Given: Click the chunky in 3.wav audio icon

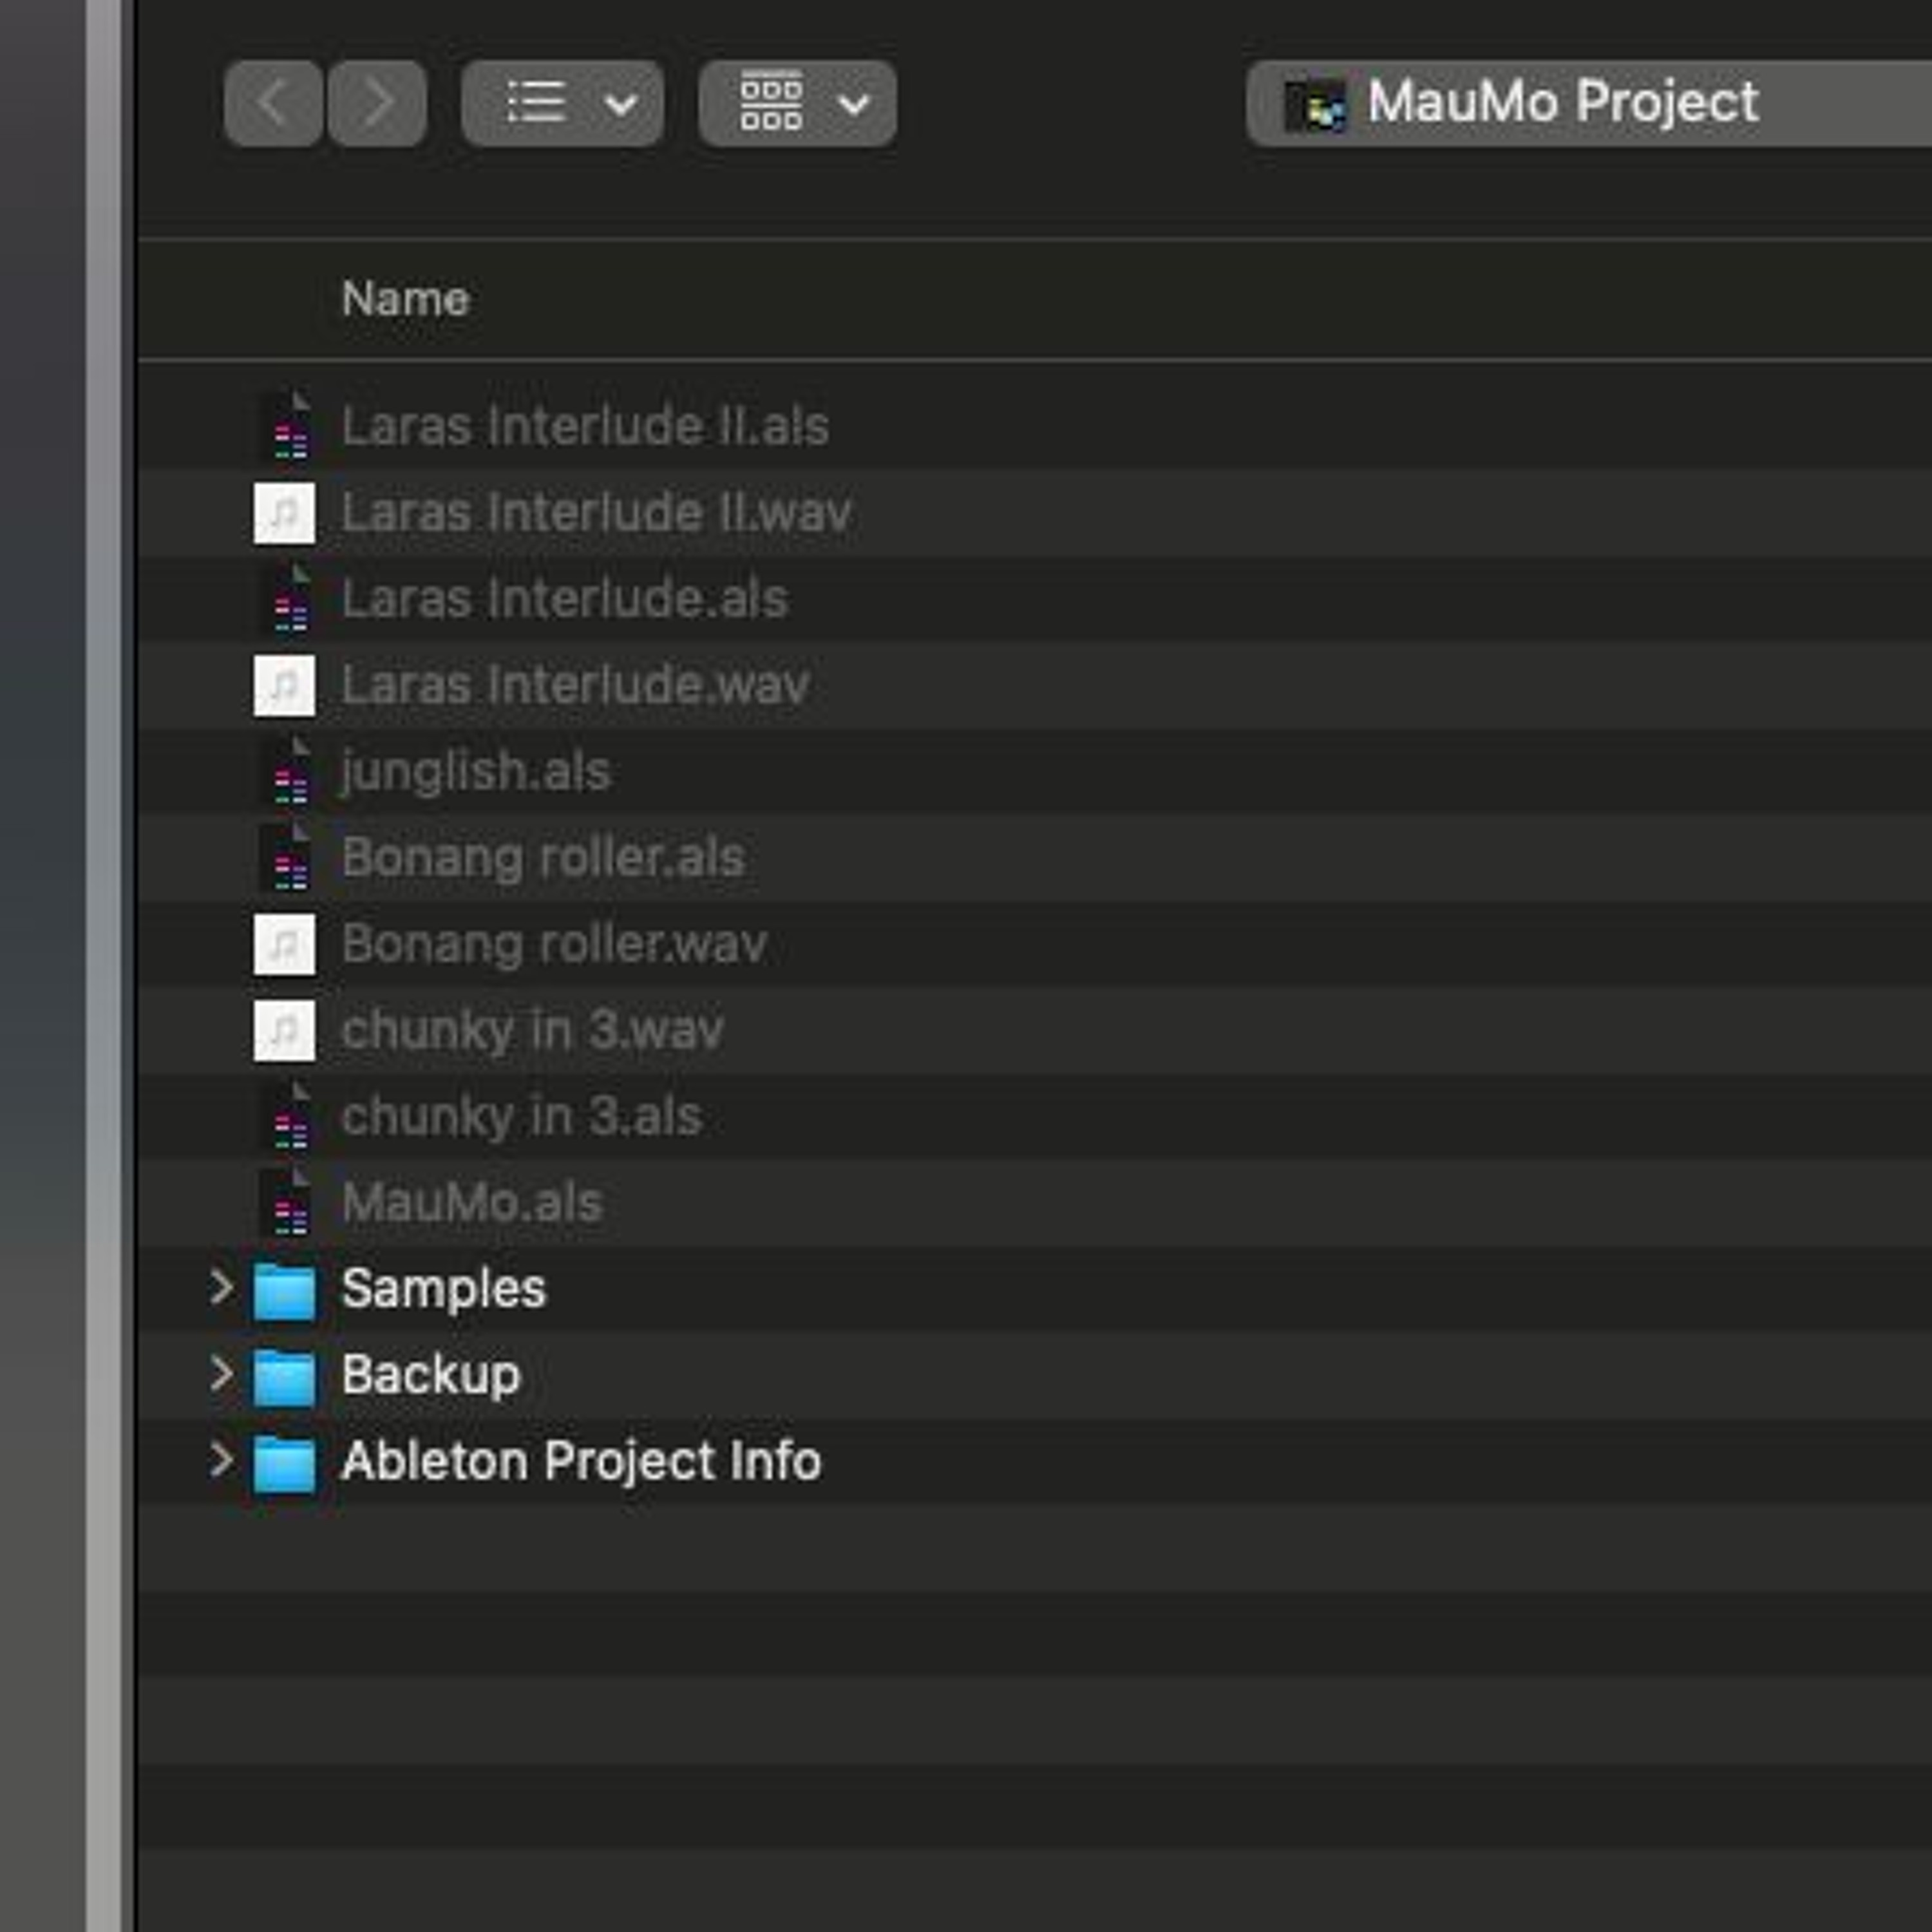Looking at the screenshot, I should 284,1030.
